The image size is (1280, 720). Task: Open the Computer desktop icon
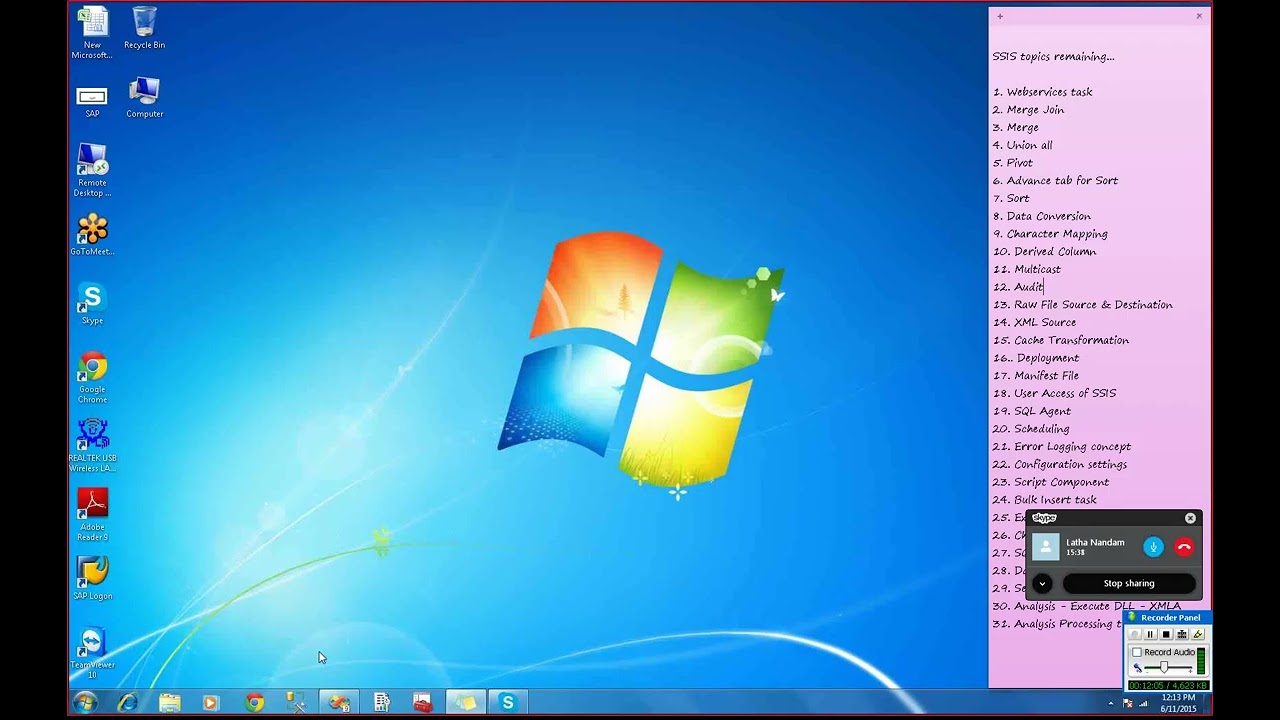pyautogui.click(x=144, y=97)
